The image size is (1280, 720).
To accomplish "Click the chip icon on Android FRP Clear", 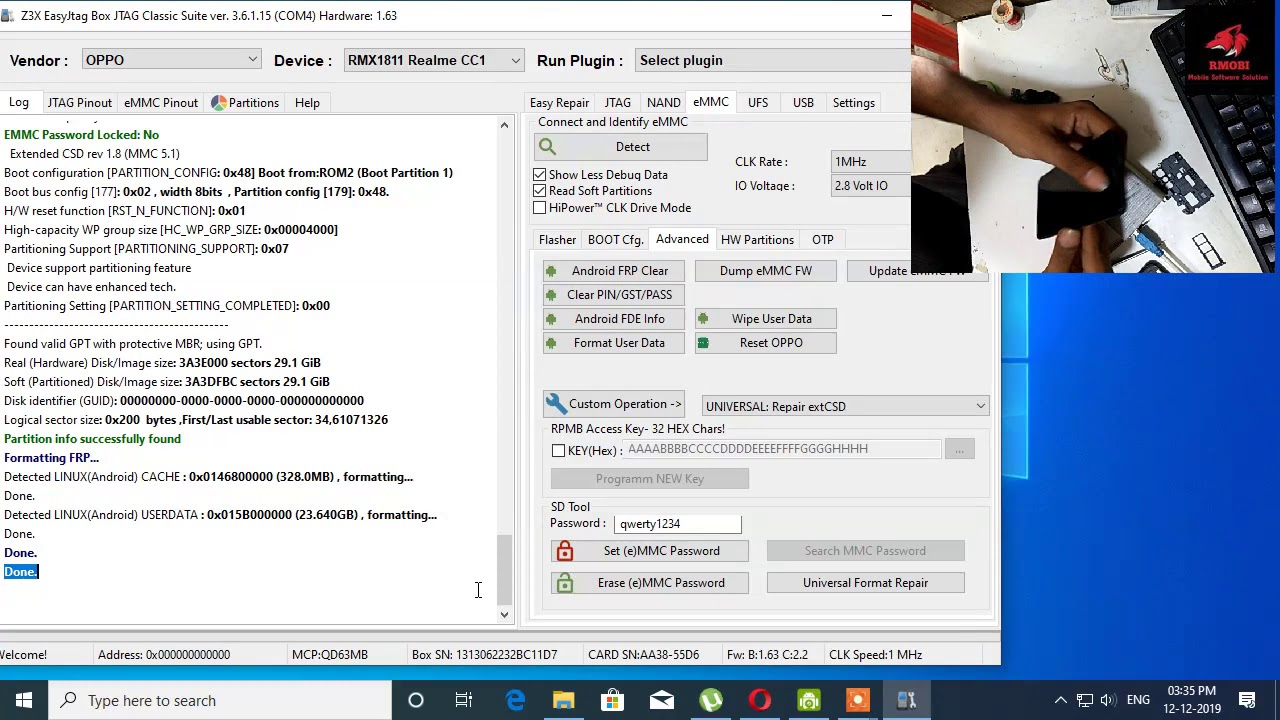I will tap(551, 271).
